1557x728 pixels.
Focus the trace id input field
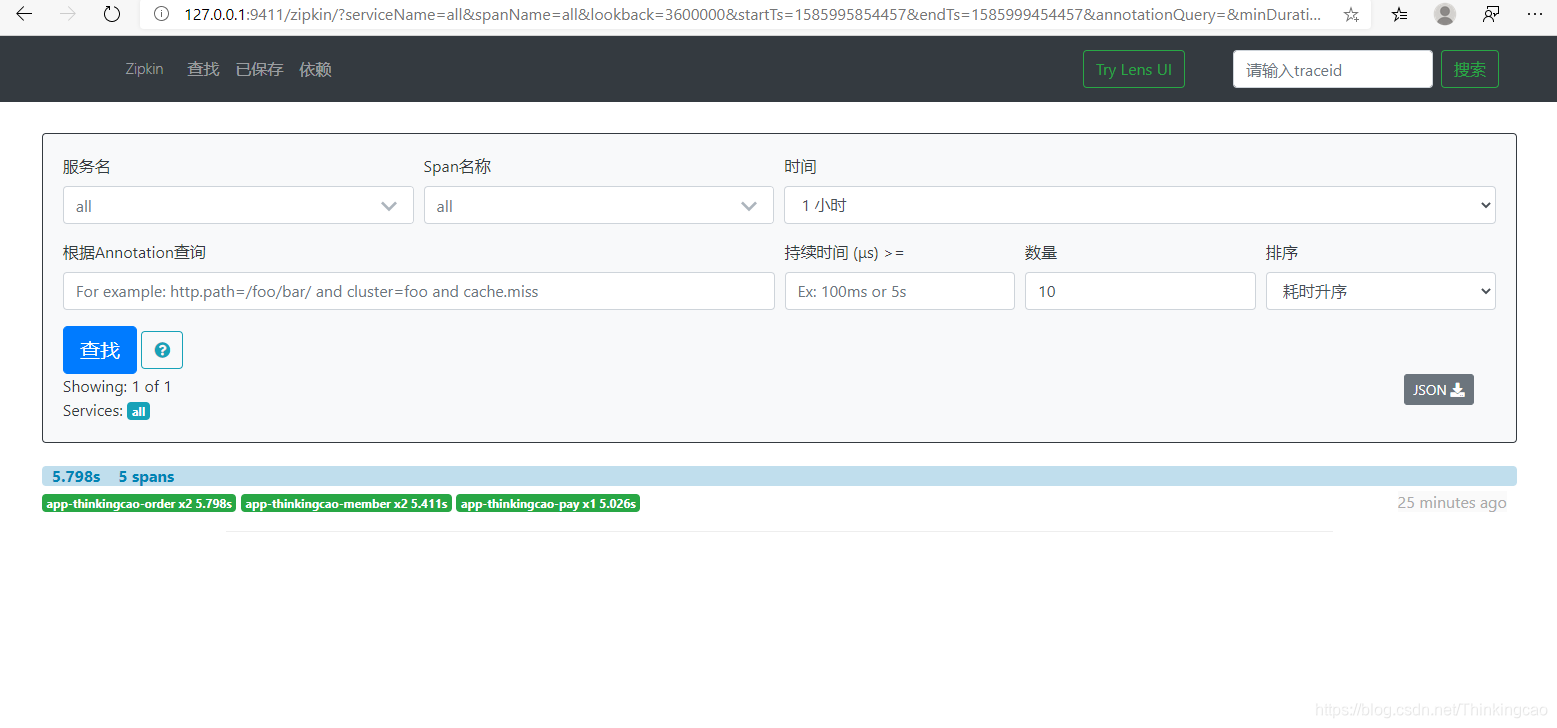1333,69
